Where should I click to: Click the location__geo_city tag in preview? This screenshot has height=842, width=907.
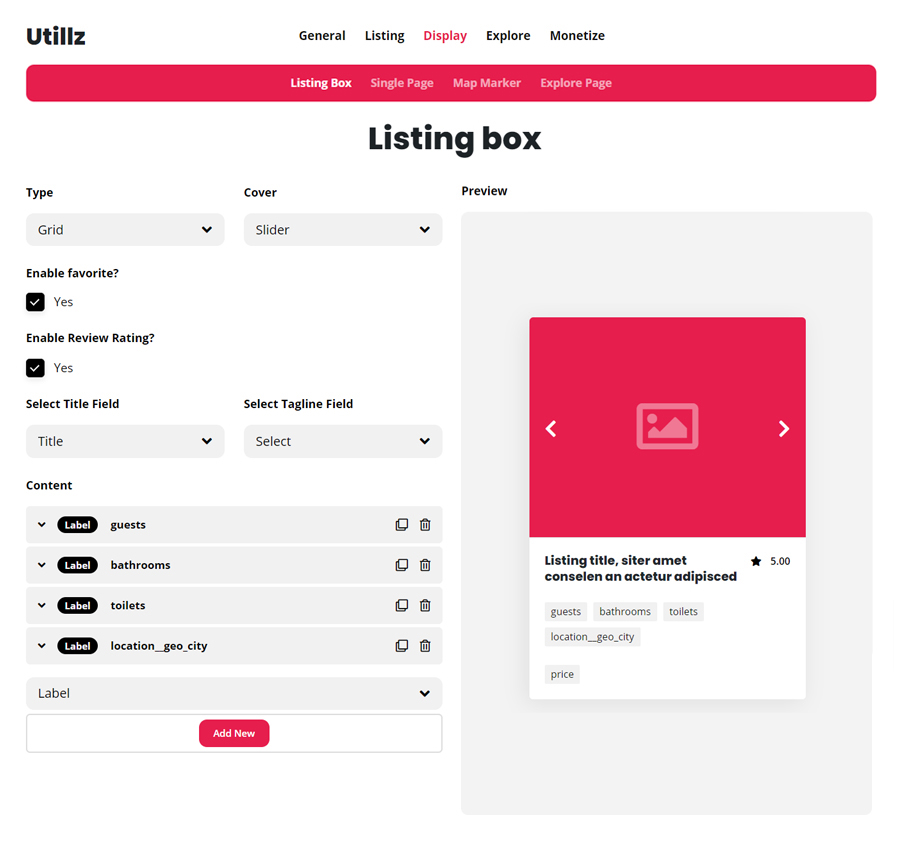pos(592,637)
